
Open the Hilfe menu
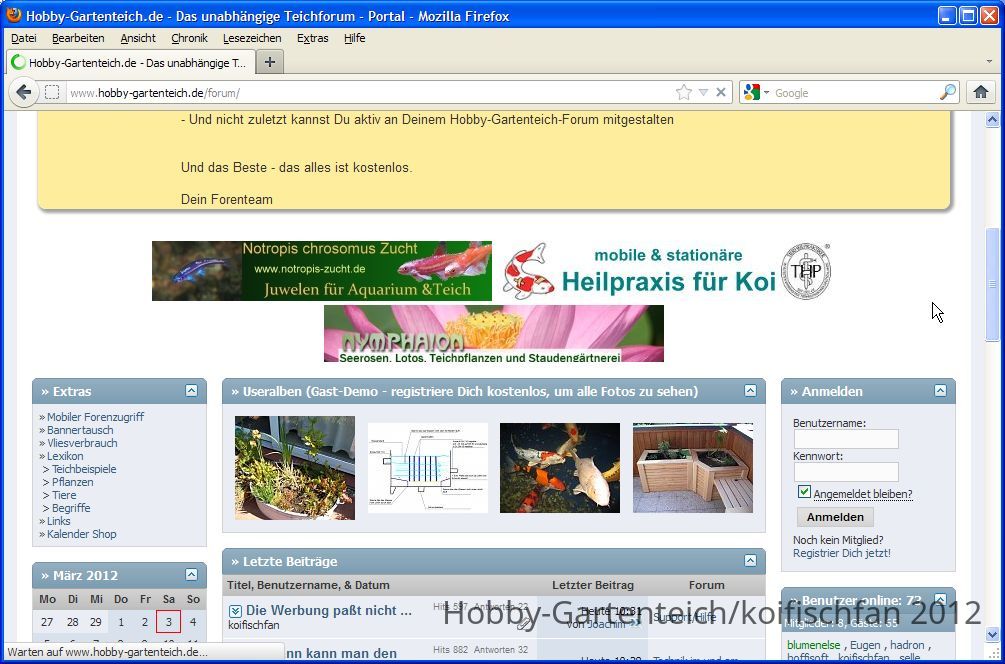[354, 38]
